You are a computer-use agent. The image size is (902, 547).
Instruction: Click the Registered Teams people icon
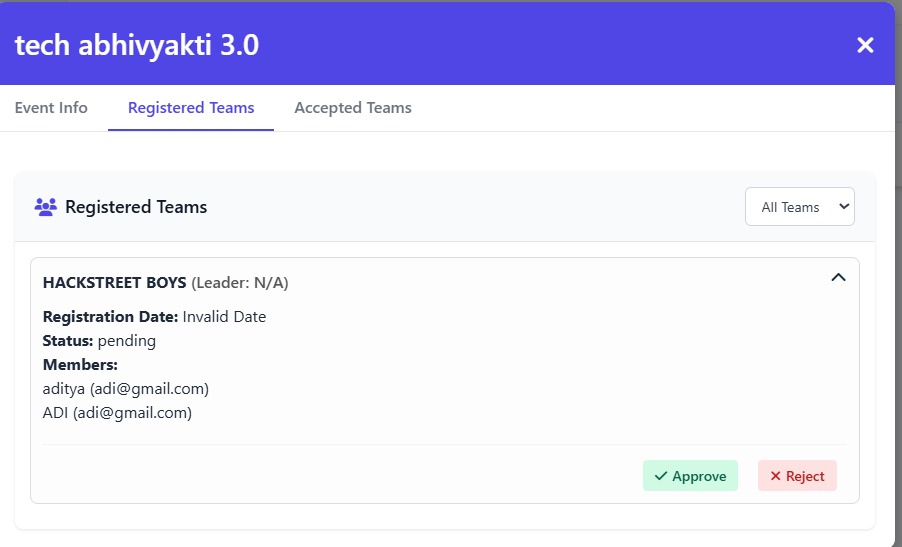[x=45, y=207]
